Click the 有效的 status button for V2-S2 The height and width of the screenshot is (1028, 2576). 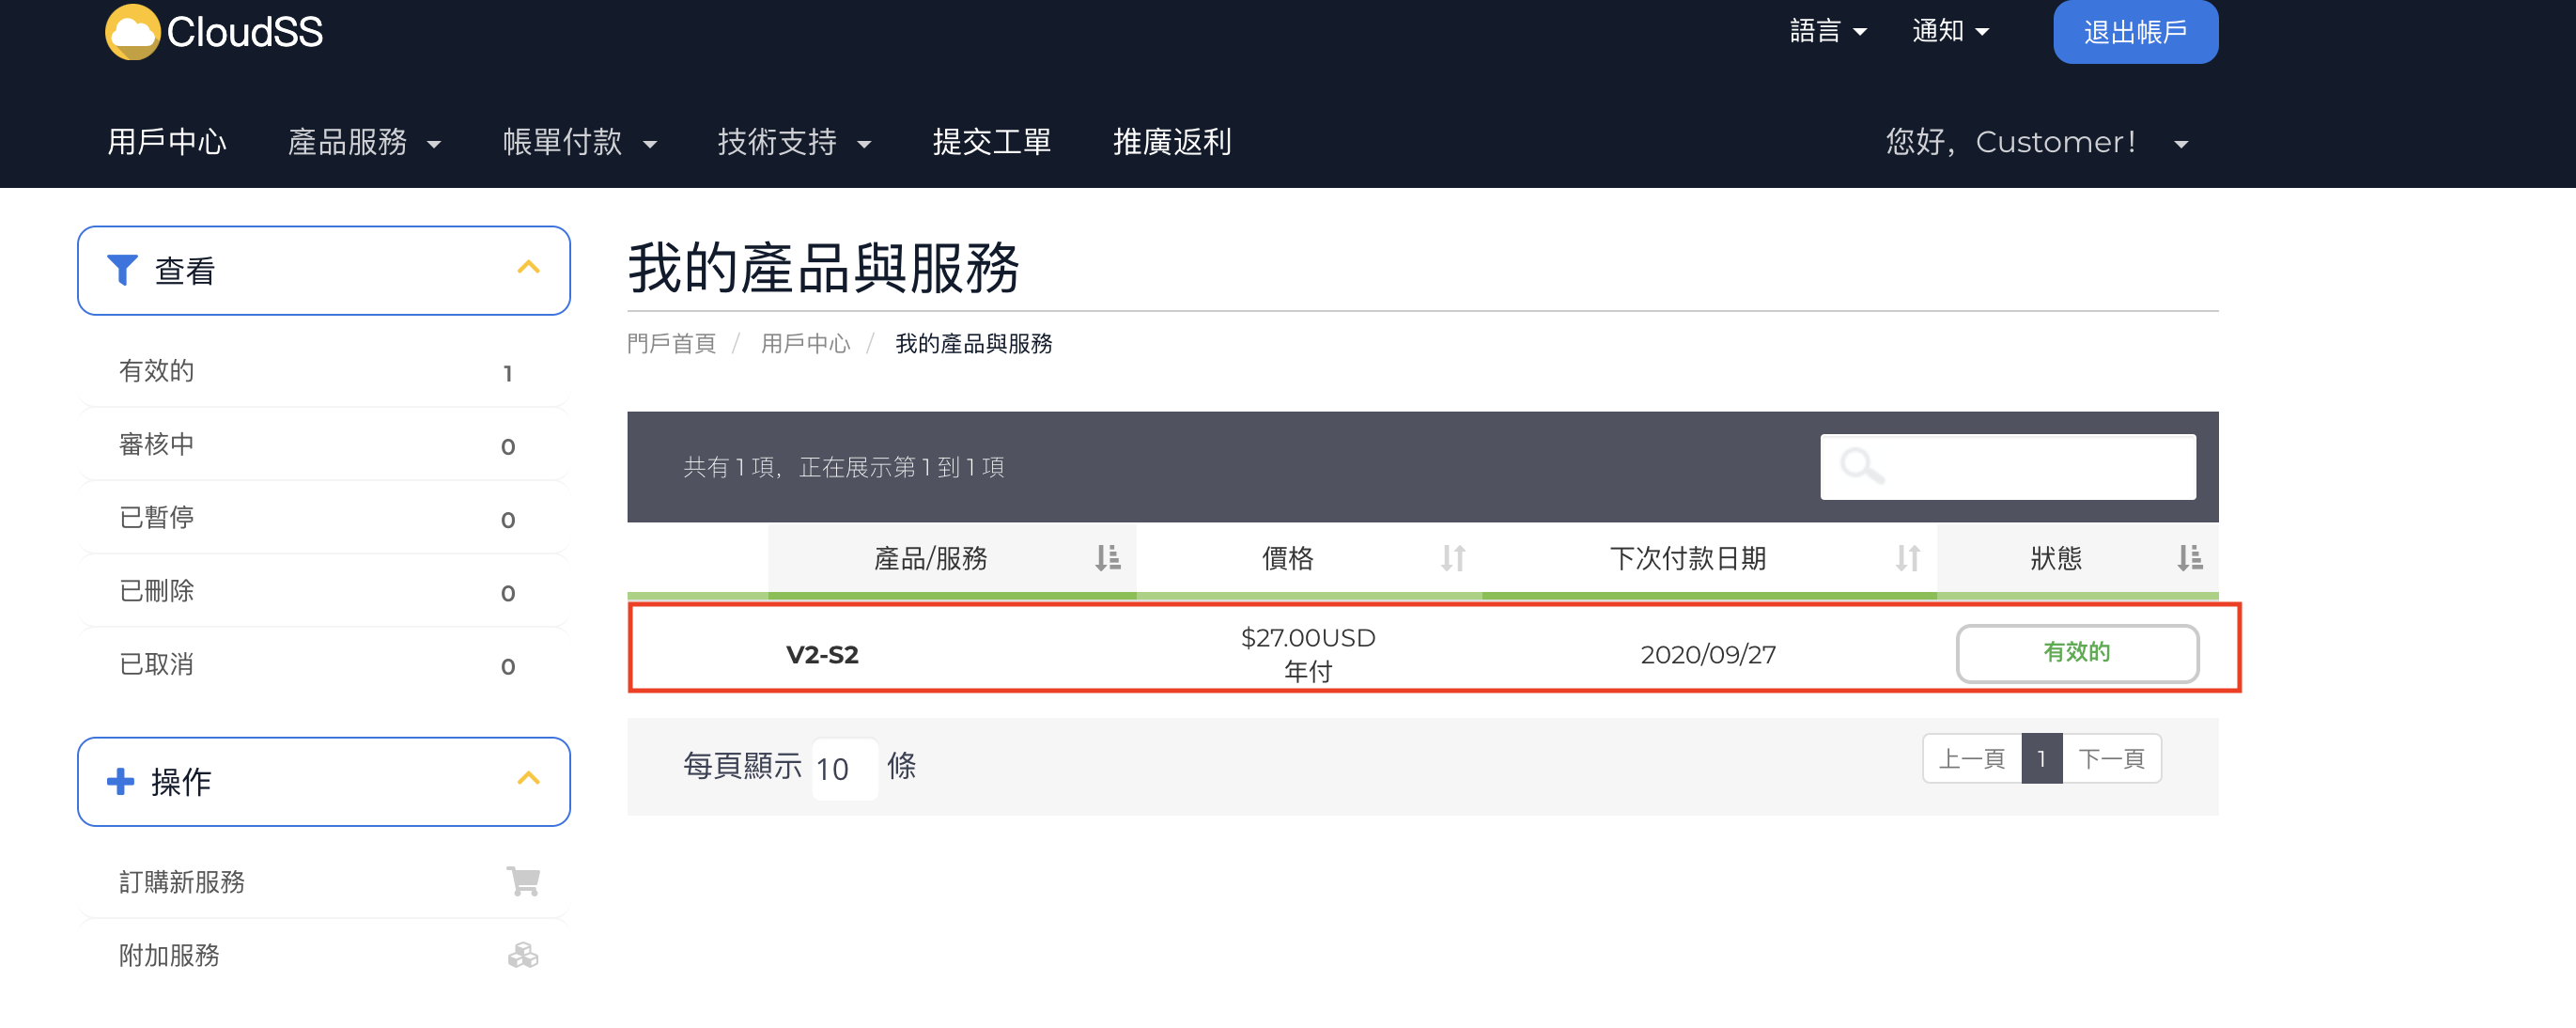(2076, 653)
